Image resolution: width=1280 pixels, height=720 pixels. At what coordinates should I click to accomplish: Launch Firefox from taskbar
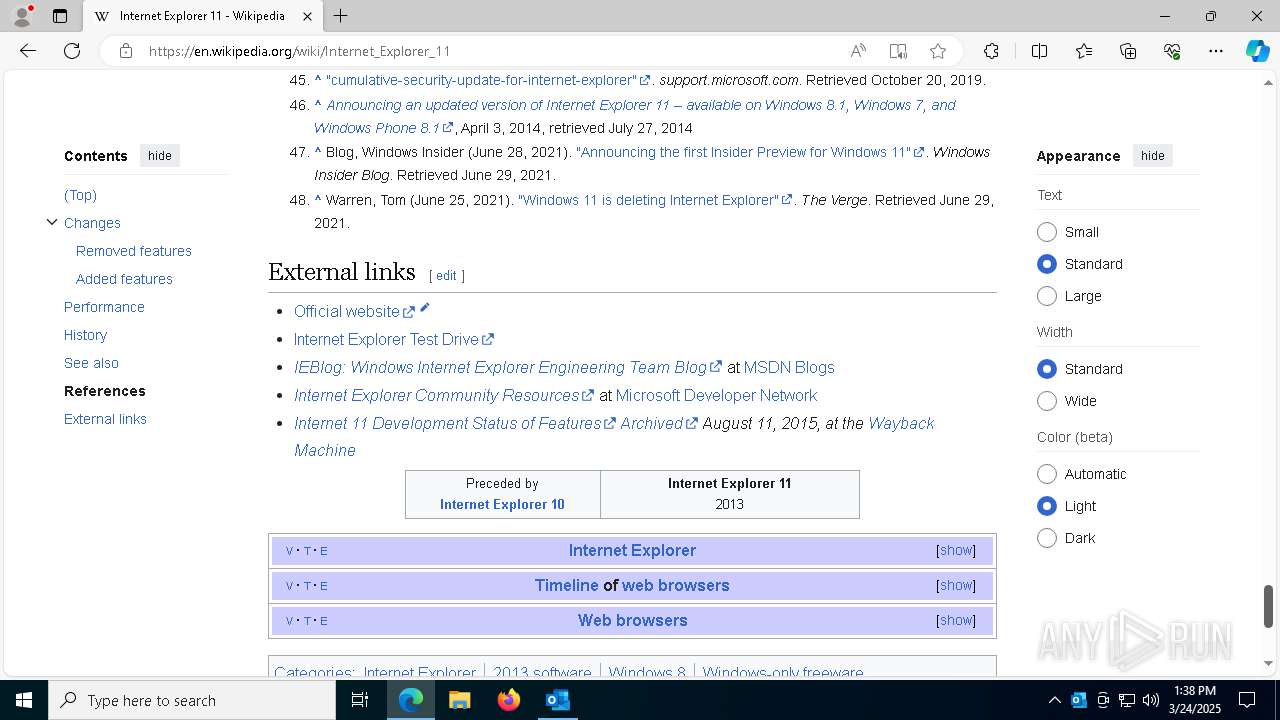tap(509, 700)
